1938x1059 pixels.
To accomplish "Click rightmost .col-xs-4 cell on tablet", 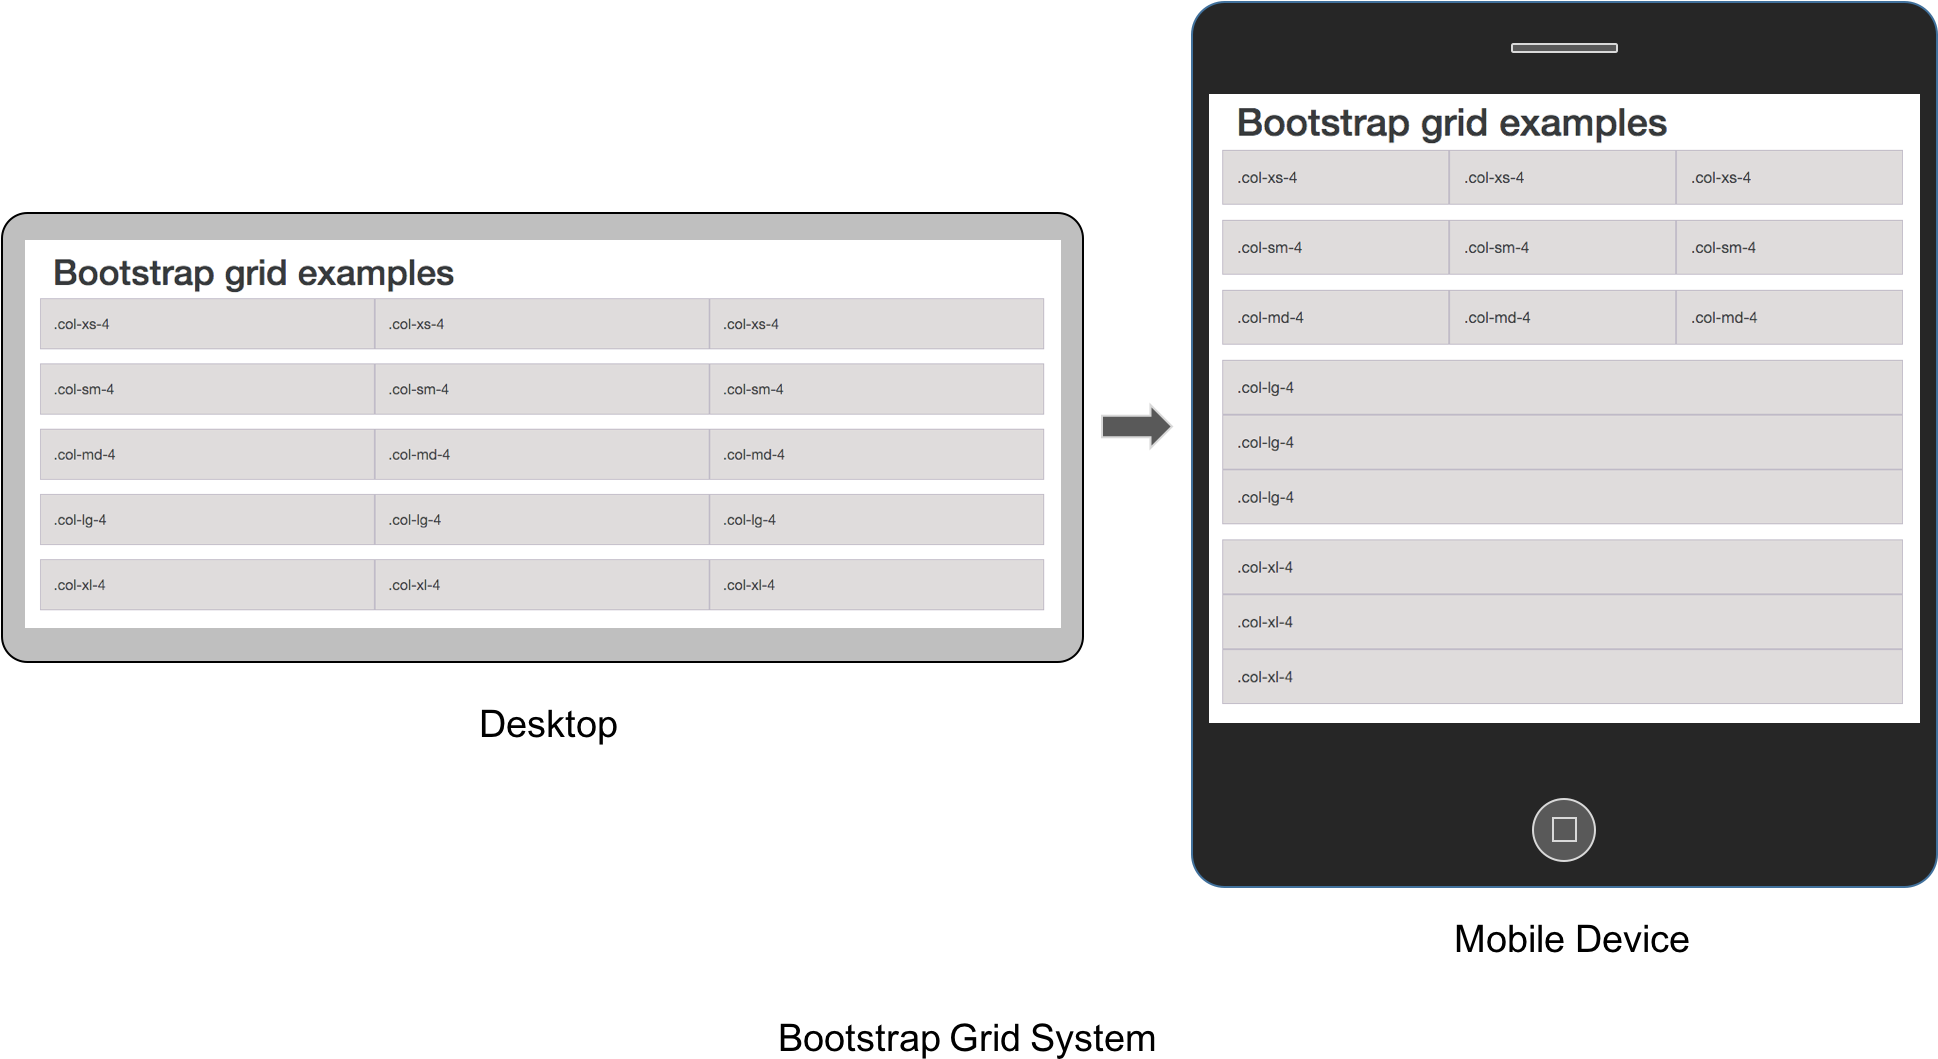I will 876,324.
